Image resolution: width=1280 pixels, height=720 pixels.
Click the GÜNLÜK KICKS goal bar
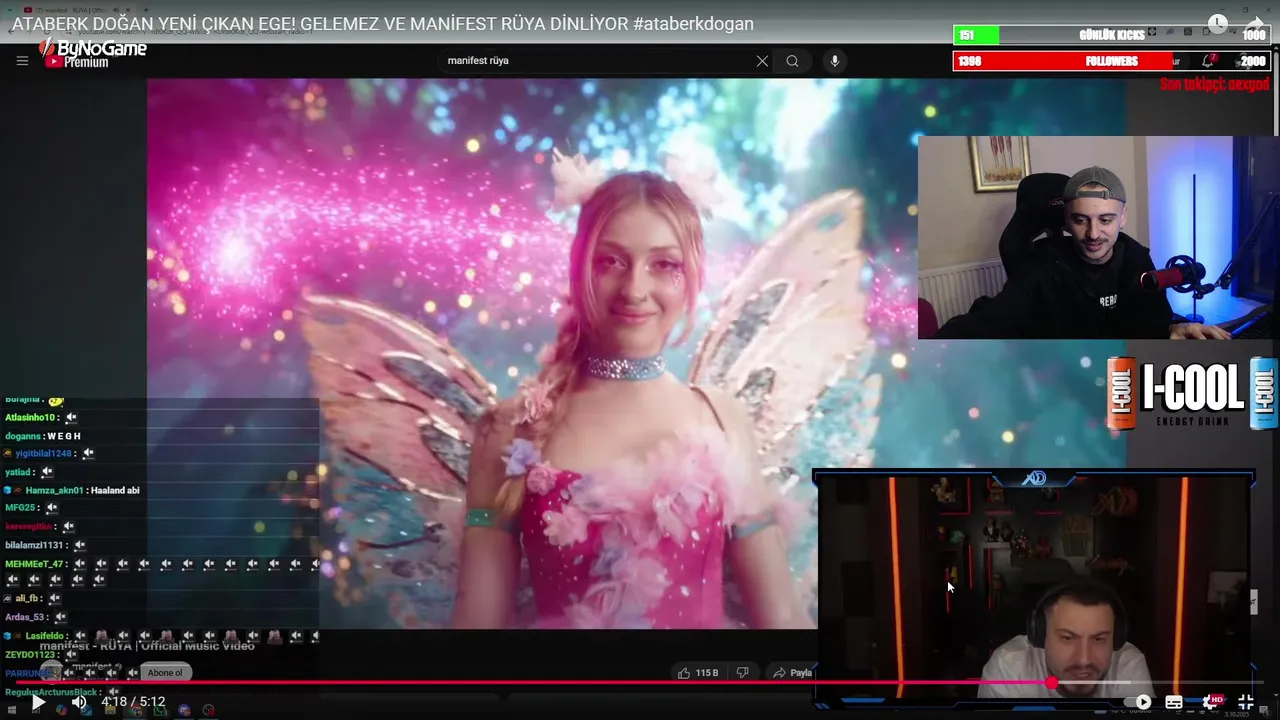(x=1111, y=35)
